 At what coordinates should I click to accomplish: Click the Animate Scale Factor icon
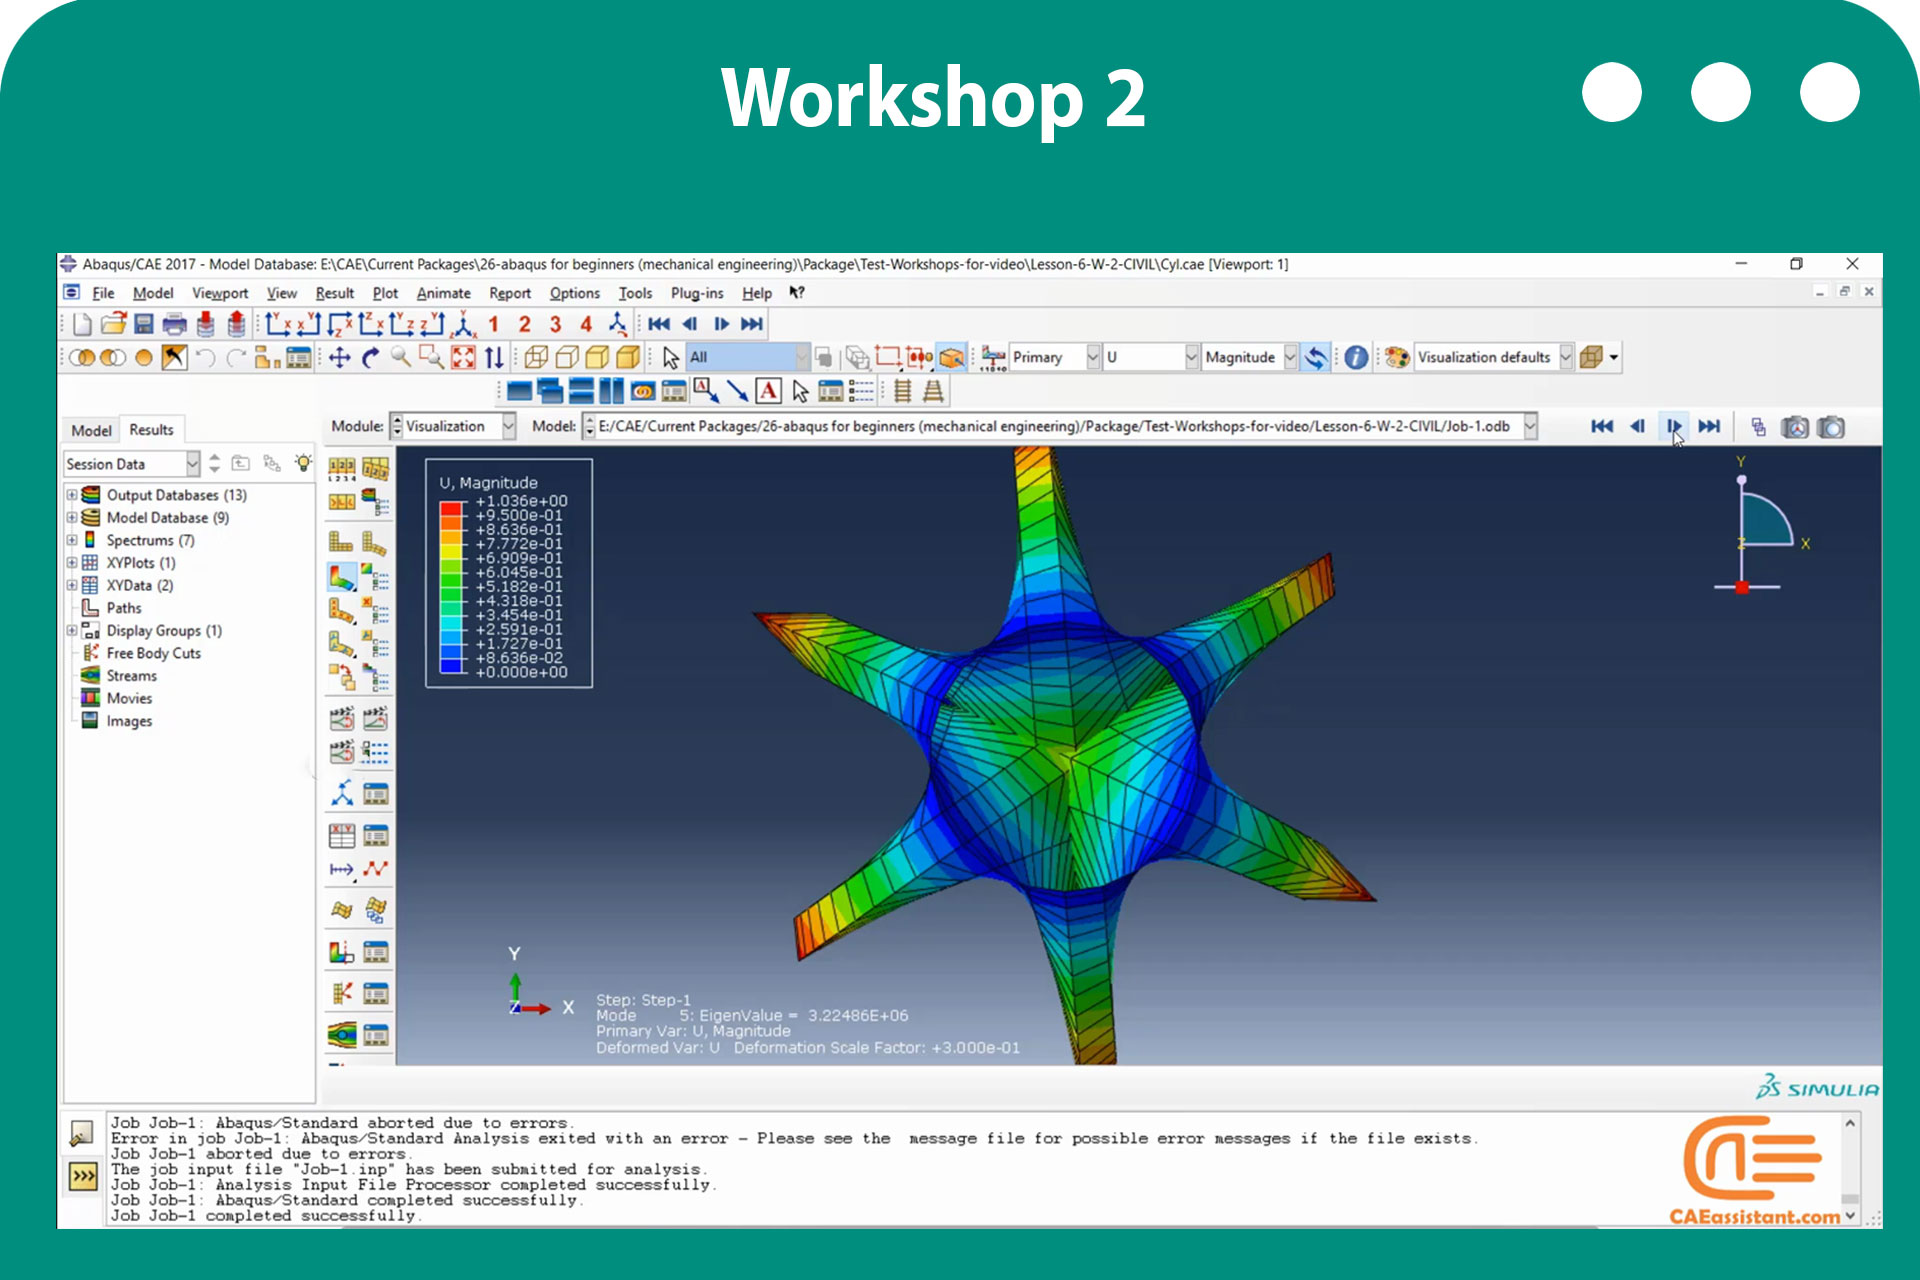(342, 717)
